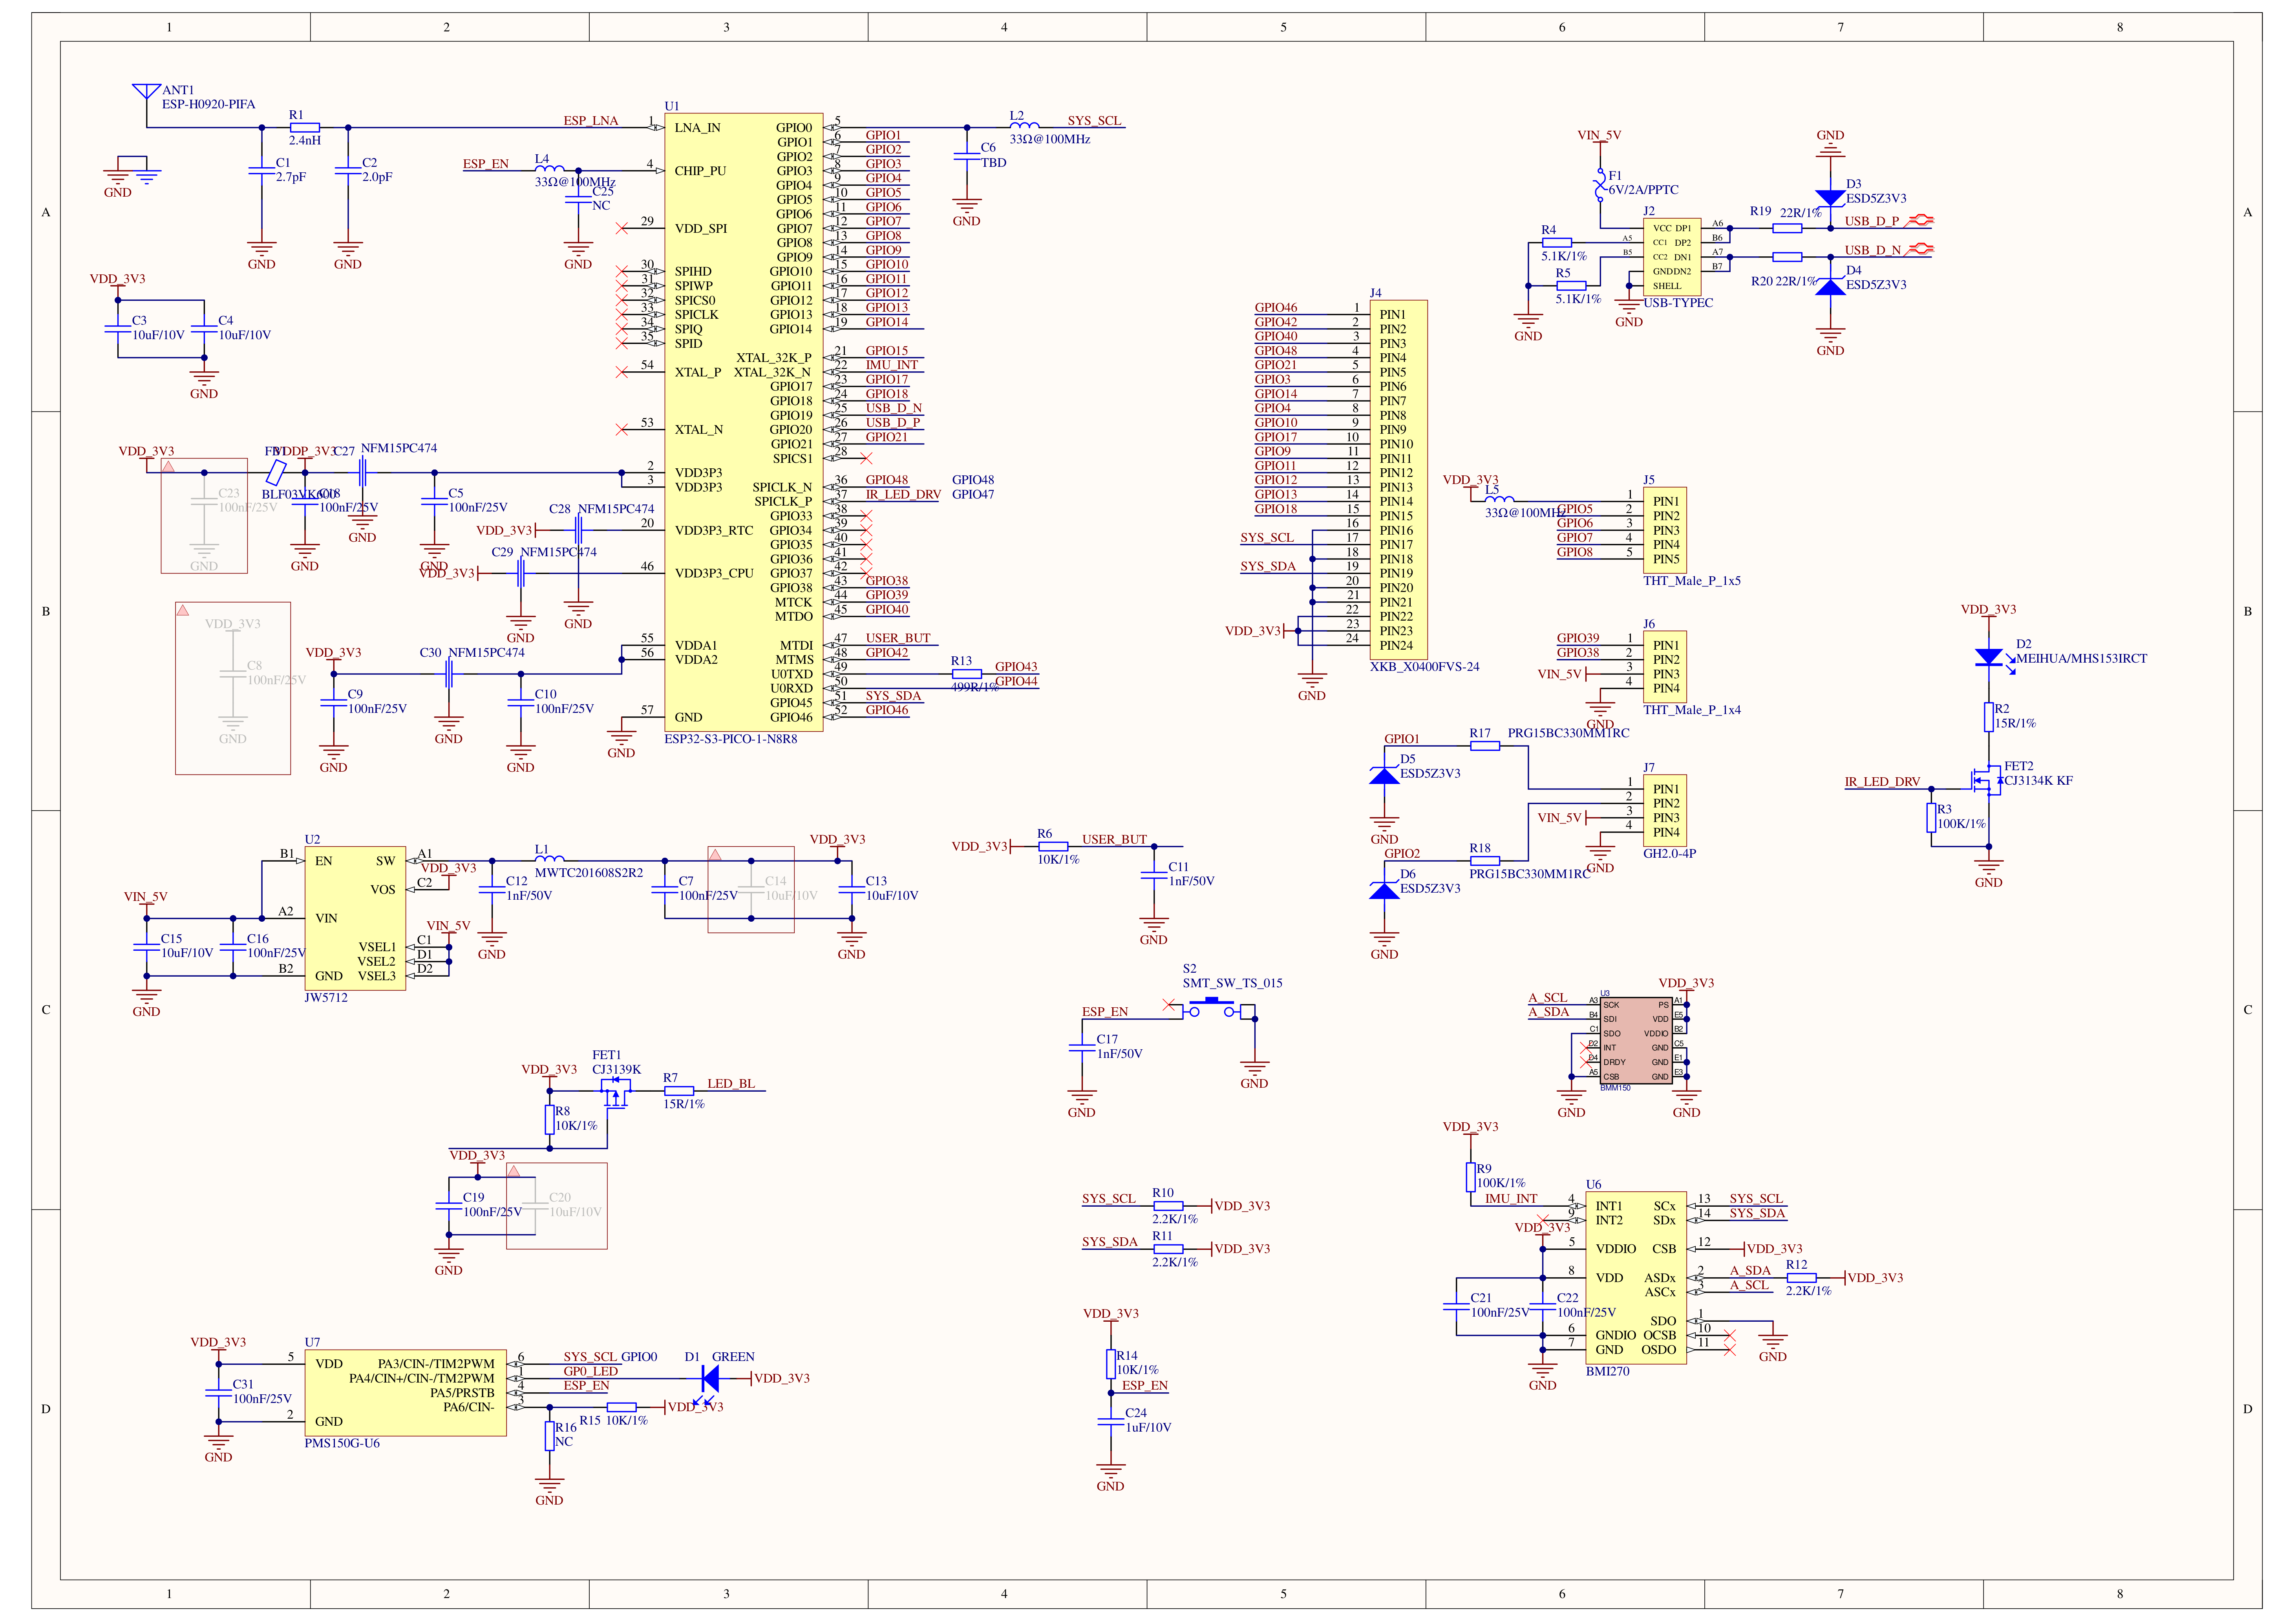Image resolution: width=2296 pixels, height=1622 pixels.
Task: Select capacitor C11 1nF/50V
Action: click(x=1153, y=875)
